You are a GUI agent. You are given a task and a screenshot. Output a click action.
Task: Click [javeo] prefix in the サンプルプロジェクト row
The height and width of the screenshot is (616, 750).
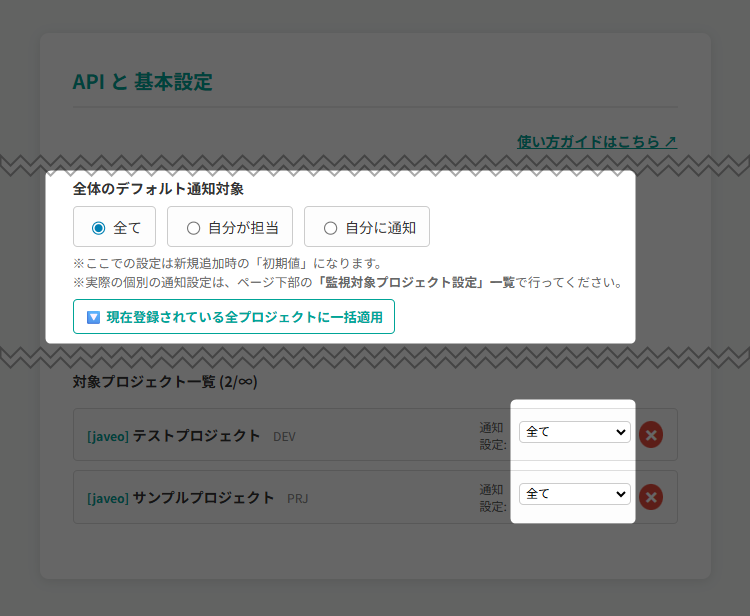click(x=108, y=498)
